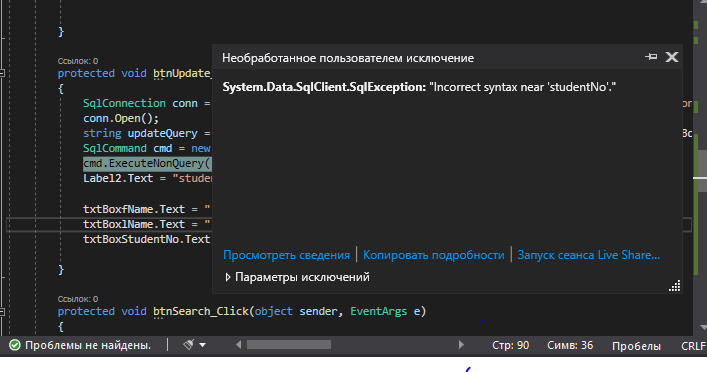Screen dimensions: 707x372
Task: Click the Пробелы indentation indicator
Action: pyautogui.click(x=636, y=346)
